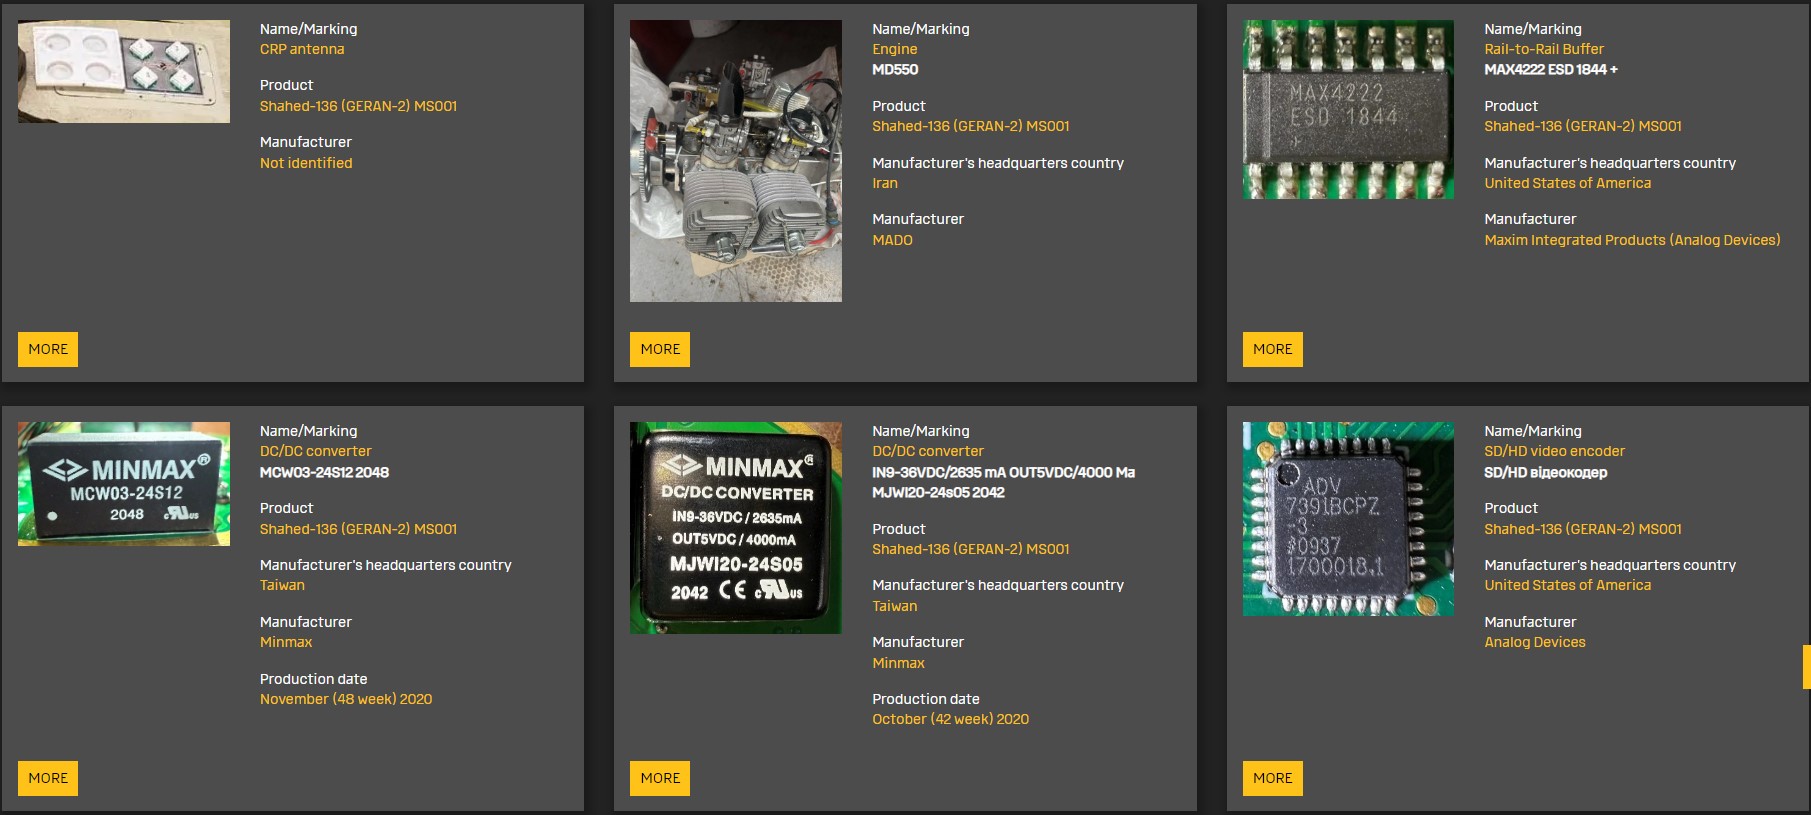This screenshot has height=815, width=1811.
Task: Click MORE on the Rail-to-Rail Buffer card
Action: tap(1272, 349)
